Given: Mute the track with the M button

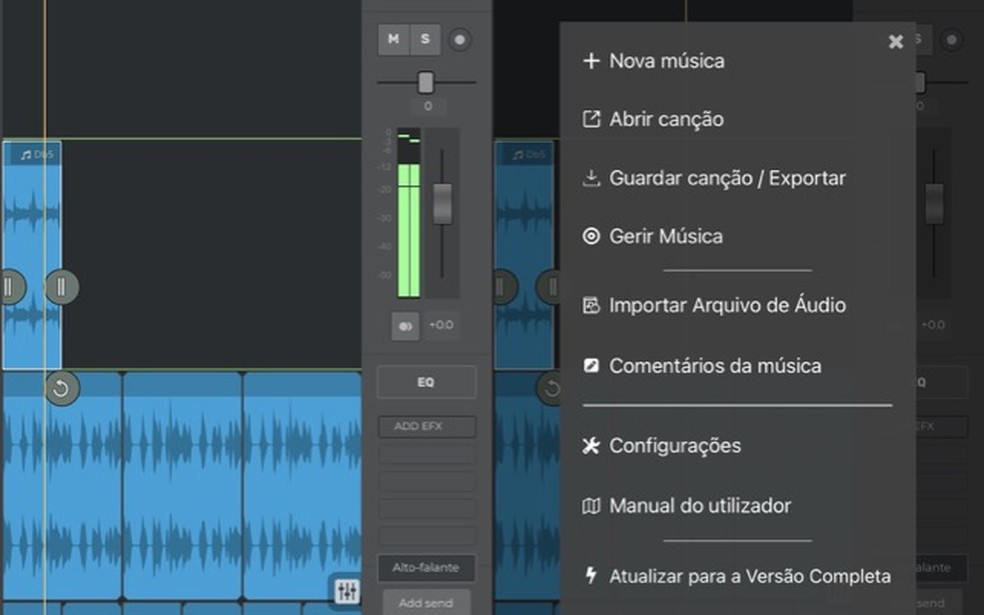Looking at the screenshot, I should pos(394,40).
